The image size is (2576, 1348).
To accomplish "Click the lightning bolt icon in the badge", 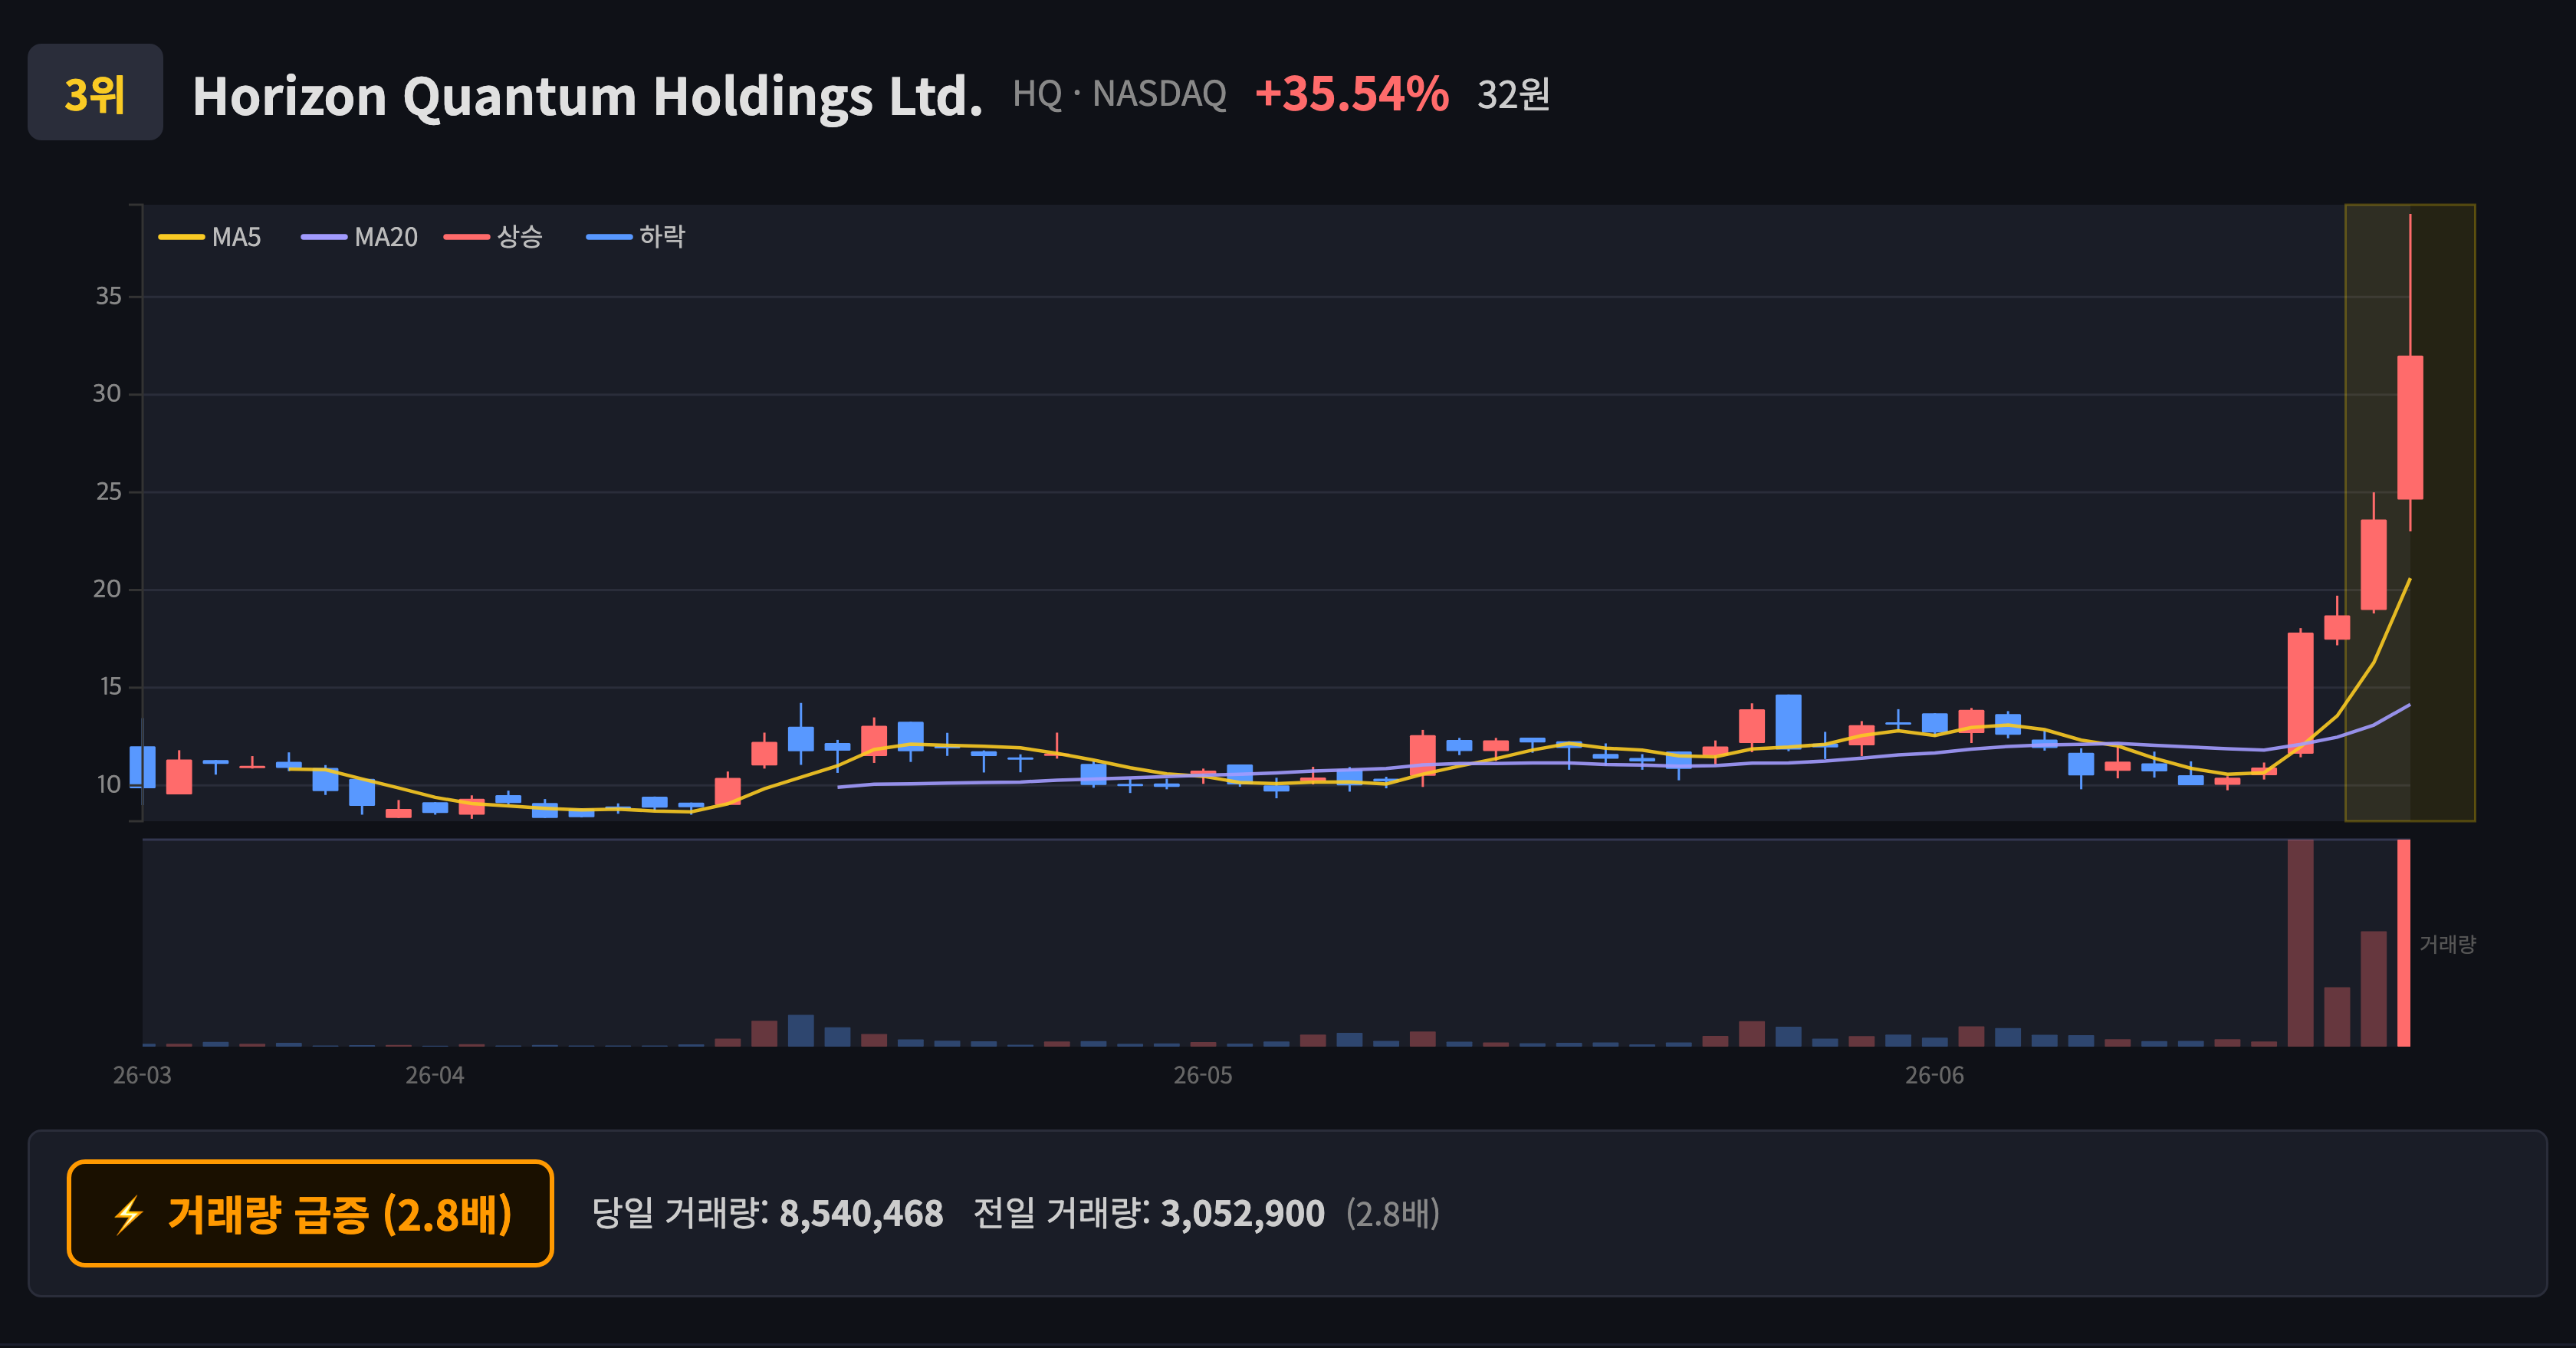I will coord(129,1215).
